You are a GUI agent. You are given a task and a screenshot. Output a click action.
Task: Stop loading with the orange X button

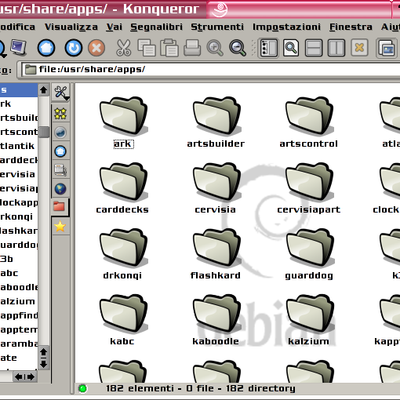click(97, 48)
